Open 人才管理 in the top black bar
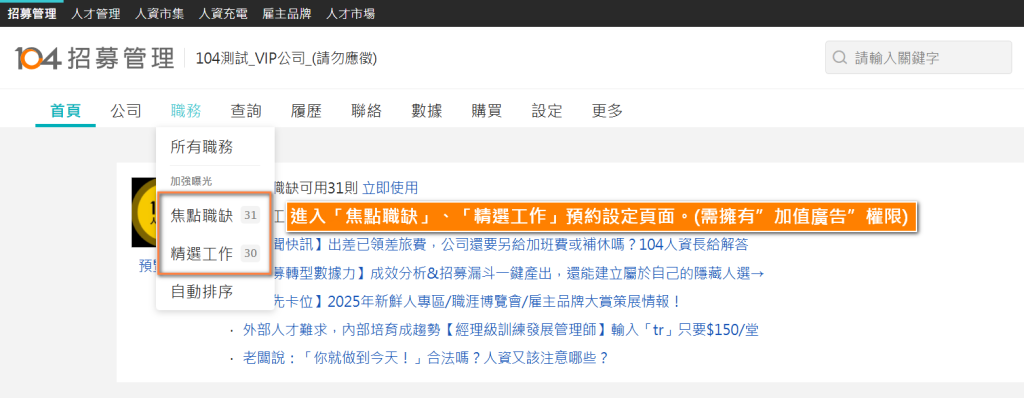The image size is (1024, 398). tap(96, 13)
